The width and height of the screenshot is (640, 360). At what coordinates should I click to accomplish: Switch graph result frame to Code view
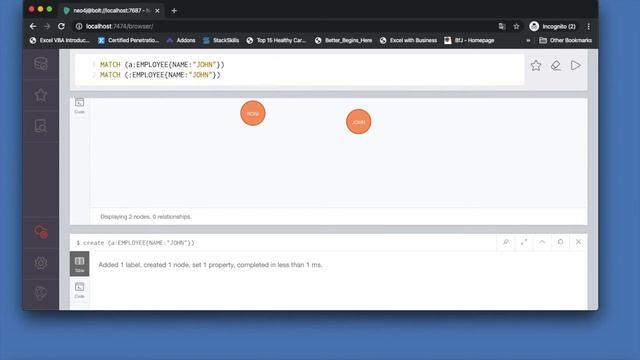[80, 106]
